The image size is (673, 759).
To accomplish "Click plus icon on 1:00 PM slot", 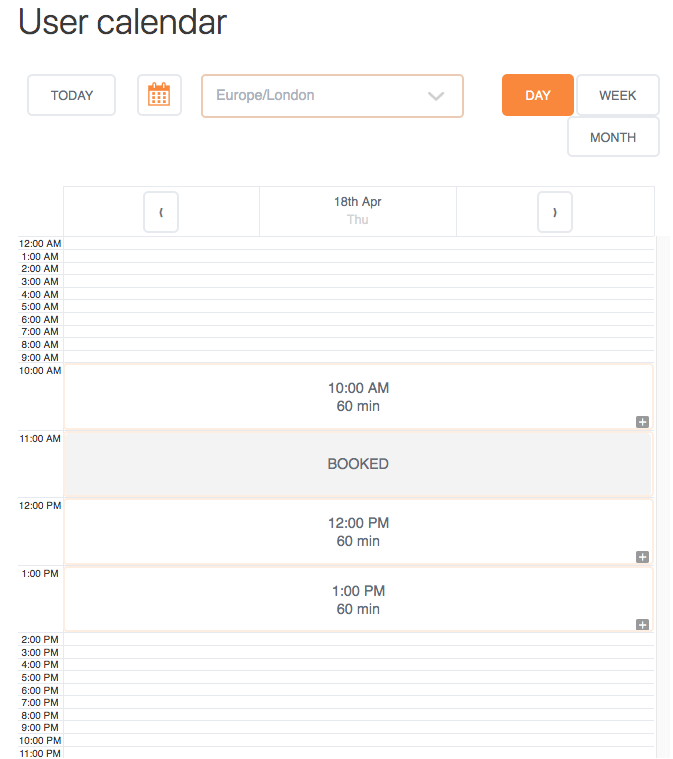I will pyautogui.click(x=642, y=625).
